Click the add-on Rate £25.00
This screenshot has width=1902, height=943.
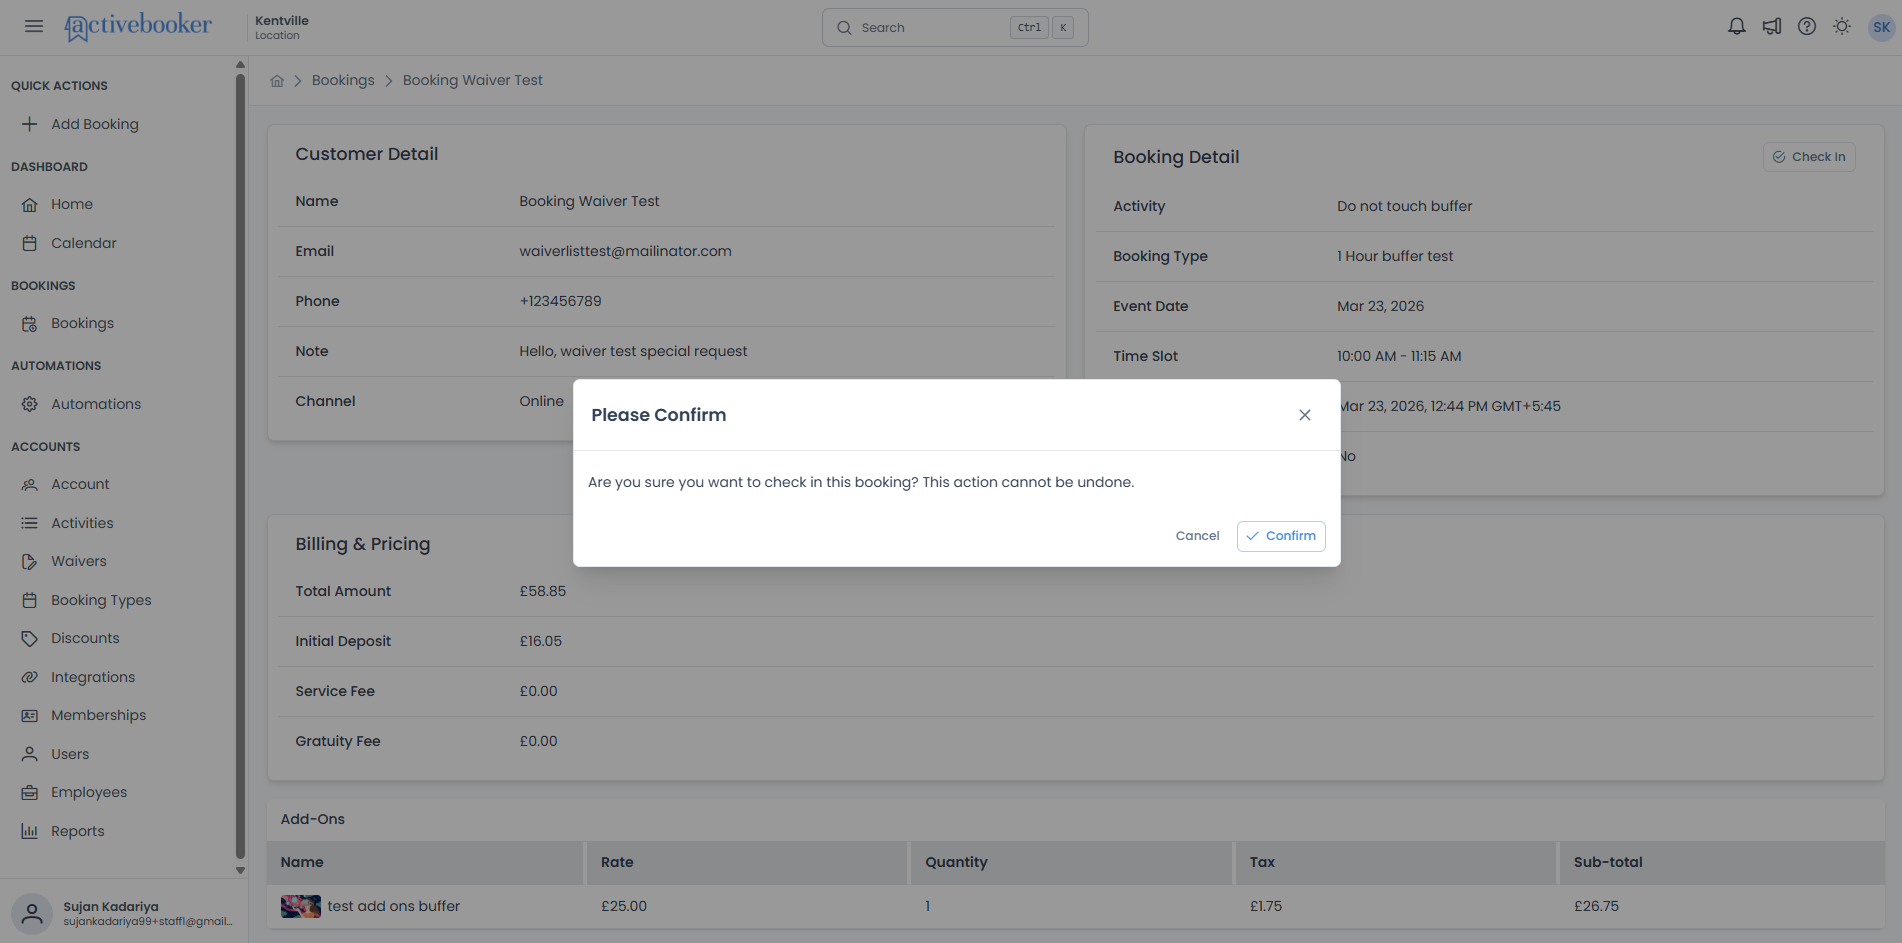pos(624,906)
